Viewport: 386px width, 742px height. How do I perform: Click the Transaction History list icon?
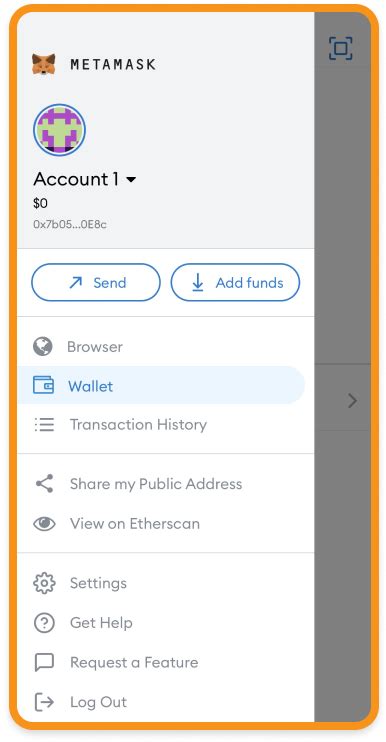click(44, 424)
